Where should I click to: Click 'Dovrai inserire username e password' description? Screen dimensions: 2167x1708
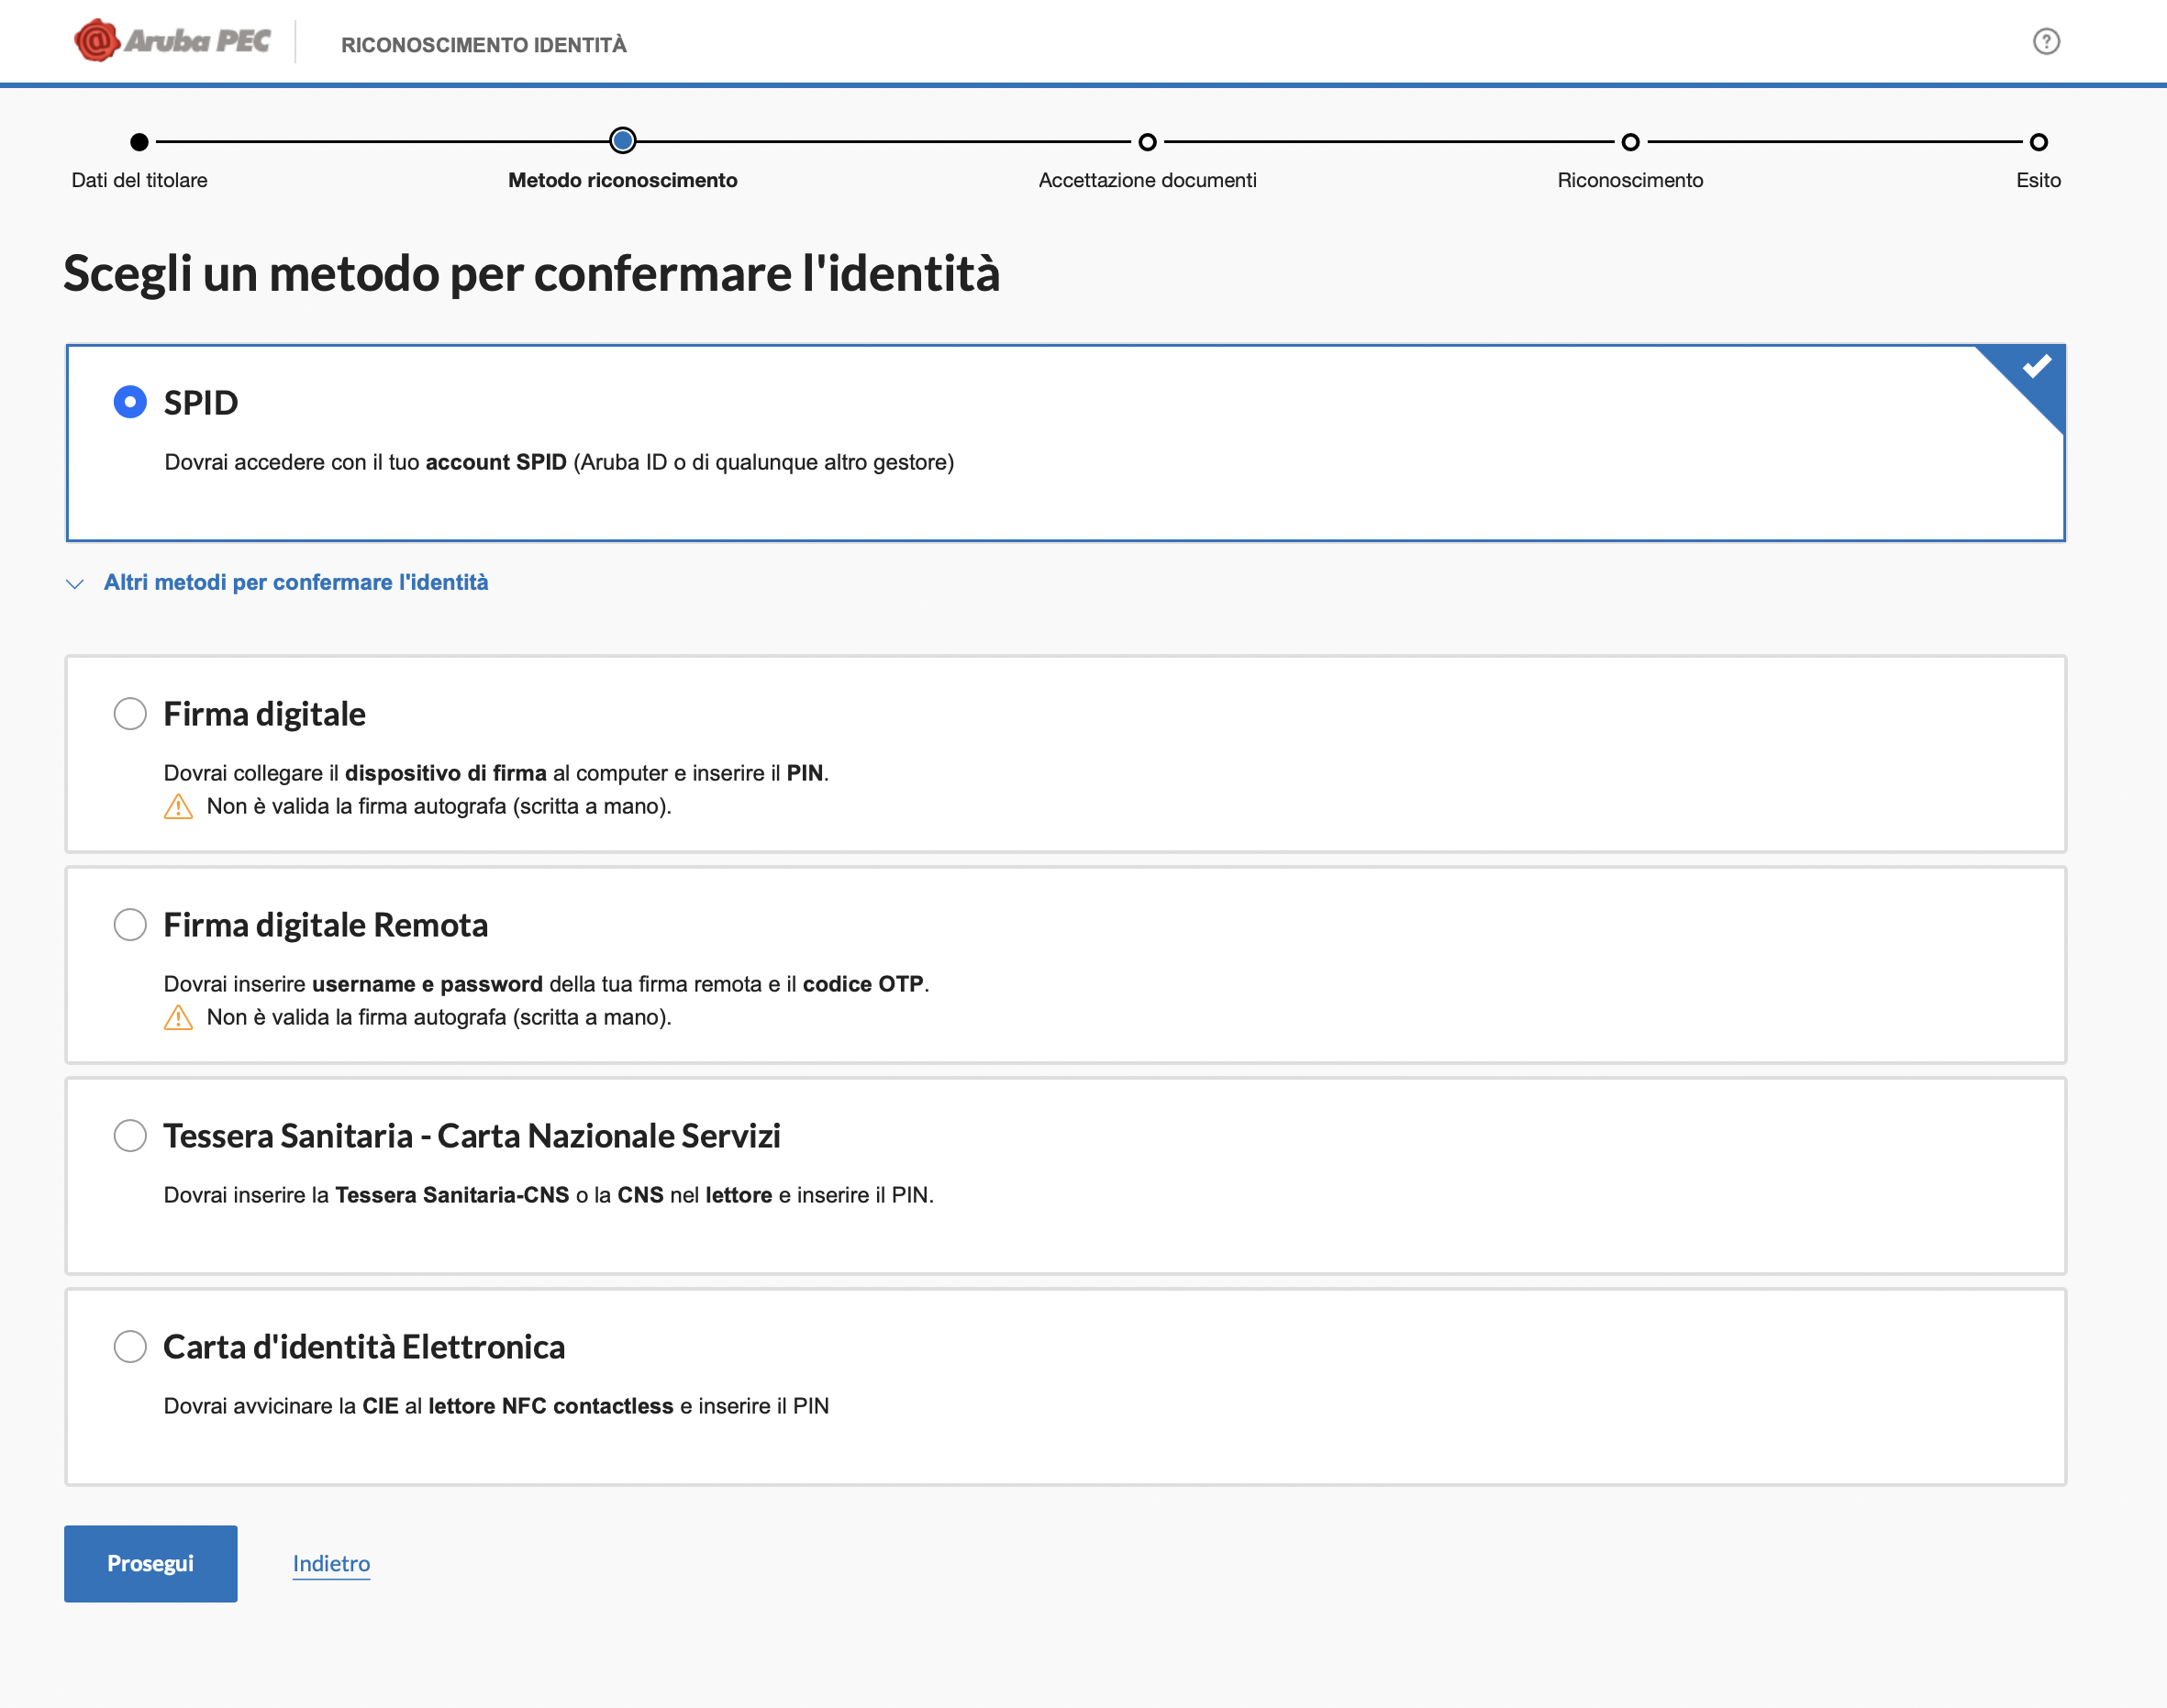point(547,984)
